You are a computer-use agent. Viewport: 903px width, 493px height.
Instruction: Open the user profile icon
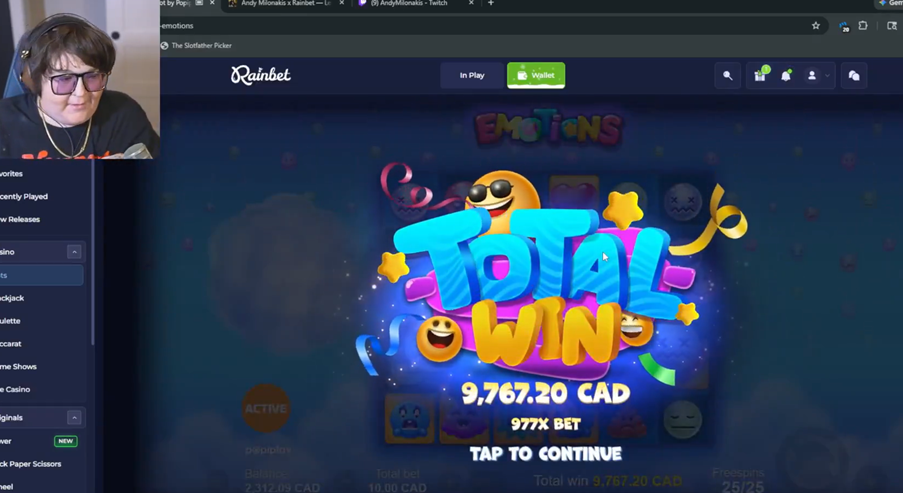[x=811, y=75]
